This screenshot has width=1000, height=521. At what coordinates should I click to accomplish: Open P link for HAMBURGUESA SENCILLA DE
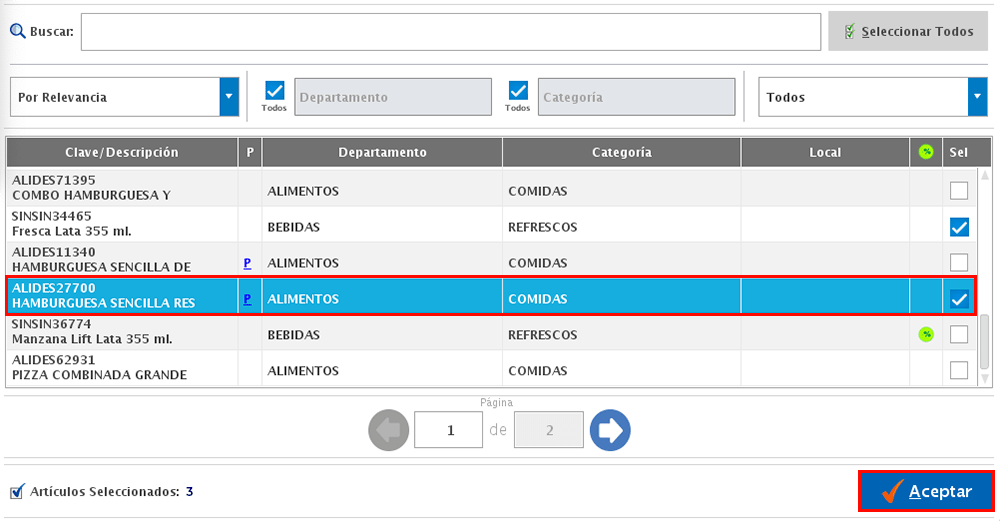pyautogui.click(x=247, y=263)
